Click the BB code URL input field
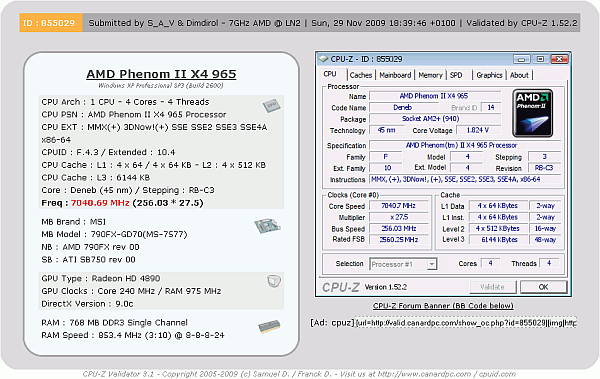Image resolution: width=600 pixels, height=379 pixels. 465,323
